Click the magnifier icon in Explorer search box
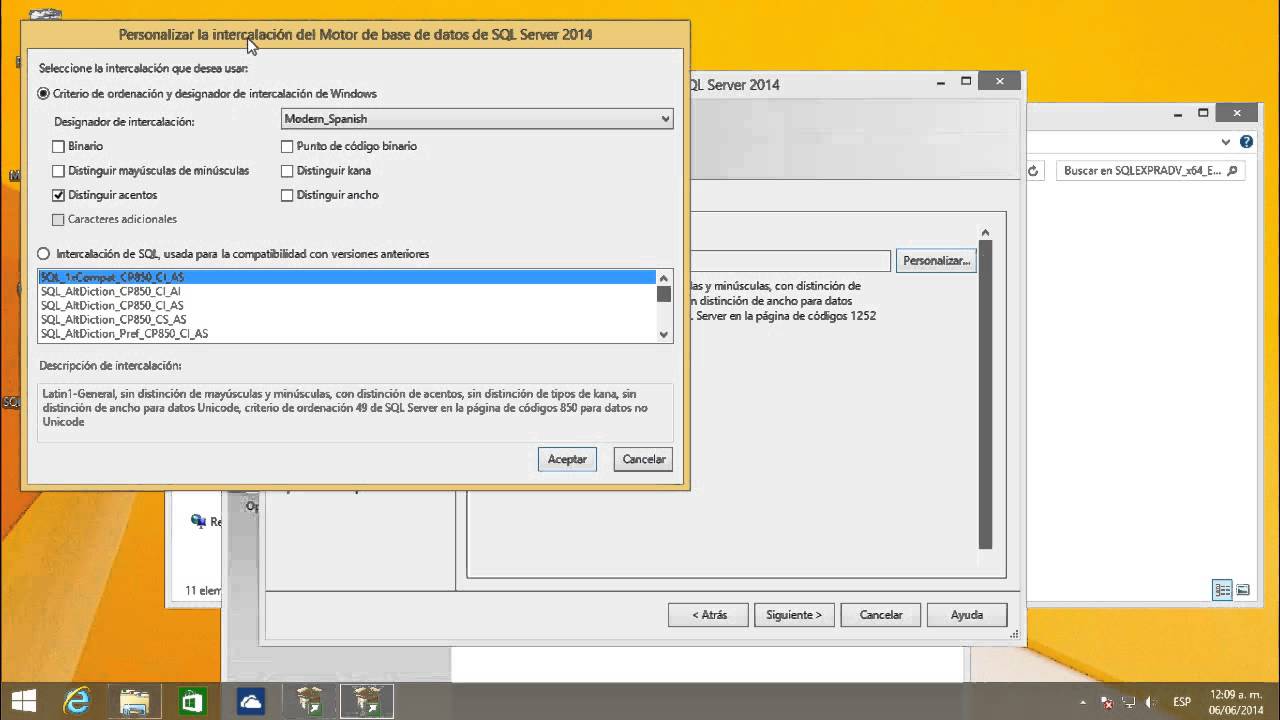Screen dimensions: 1280x720 1232,171
